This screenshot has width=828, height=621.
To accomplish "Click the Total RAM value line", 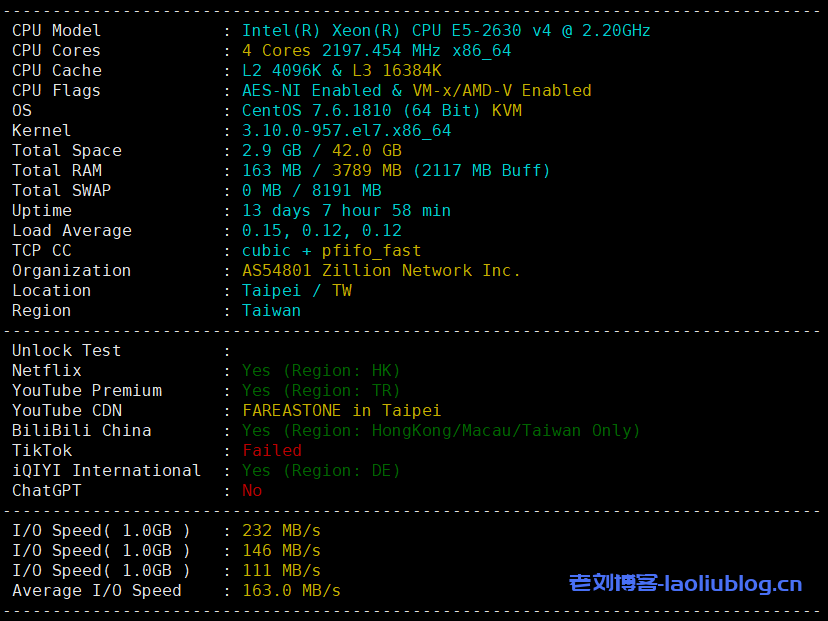I will [x=396, y=171].
